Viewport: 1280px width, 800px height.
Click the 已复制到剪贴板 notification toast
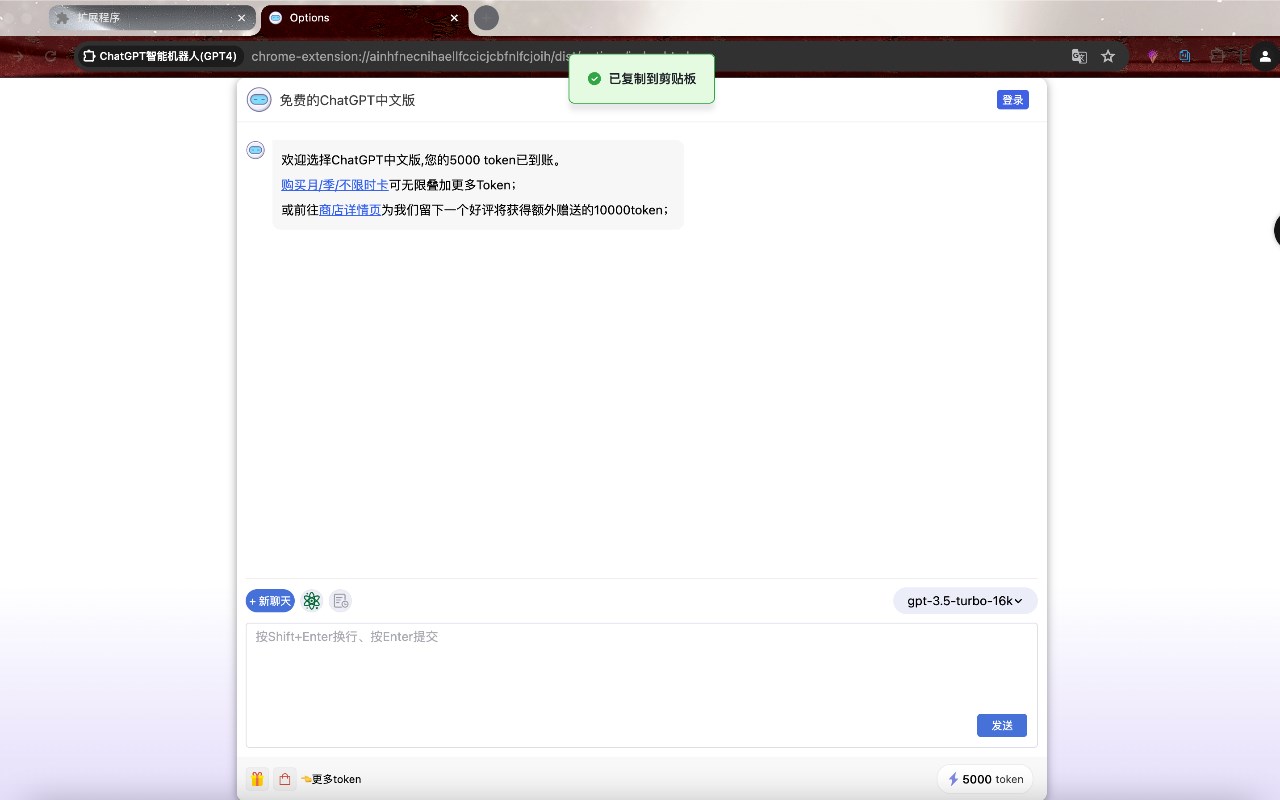[641, 78]
